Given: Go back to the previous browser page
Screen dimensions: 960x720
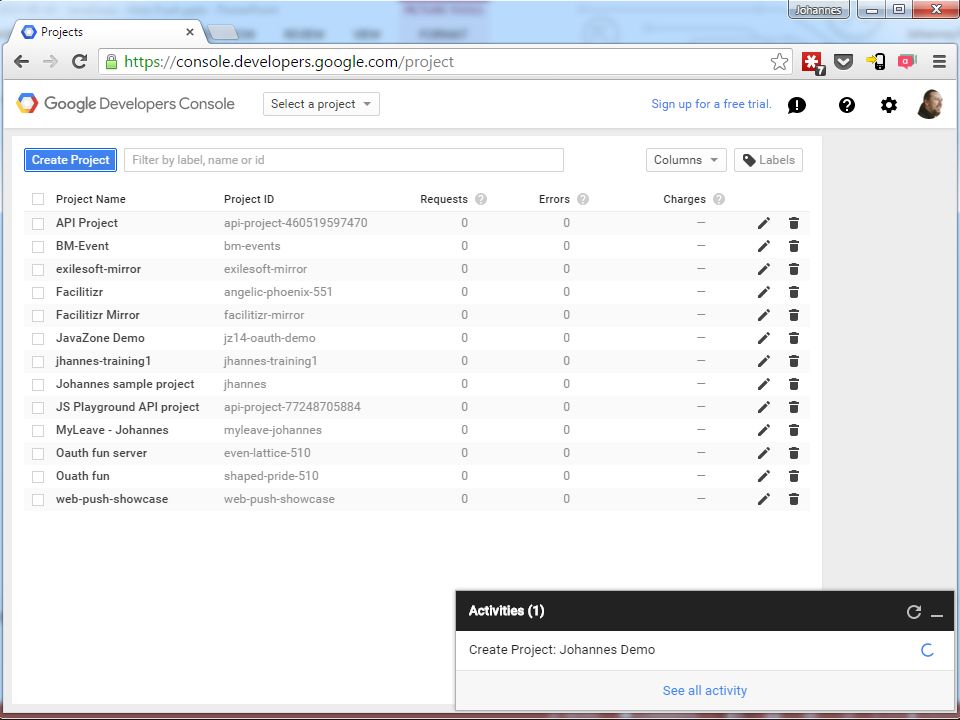Looking at the screenshot, I should point(21,61).
